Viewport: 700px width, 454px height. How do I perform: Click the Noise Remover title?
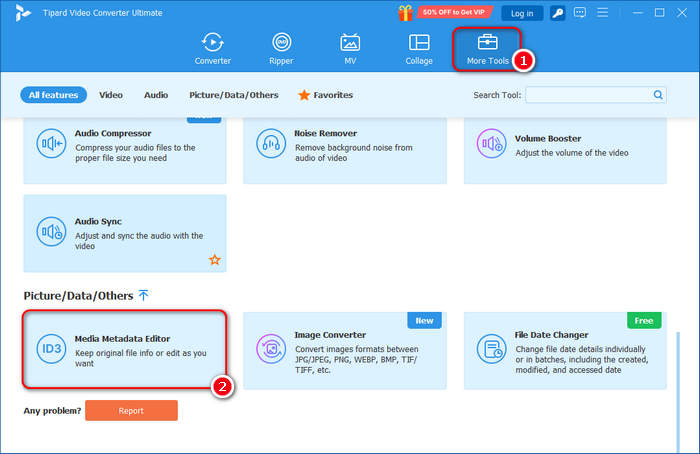tap(325, 133)
